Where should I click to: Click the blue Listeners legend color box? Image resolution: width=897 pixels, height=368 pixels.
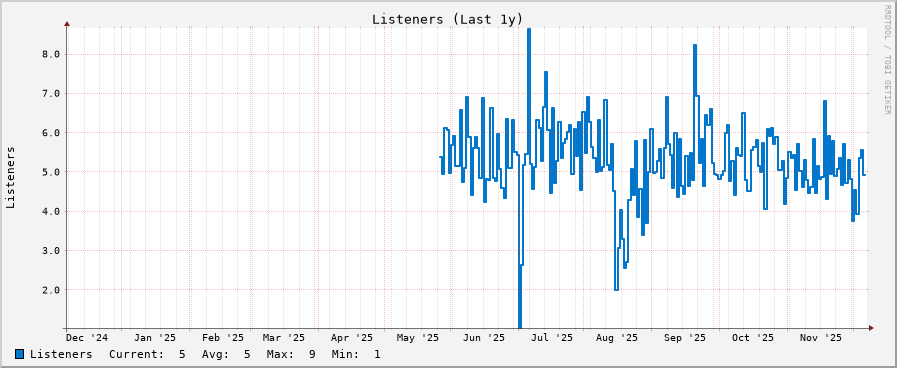[20, 354]
